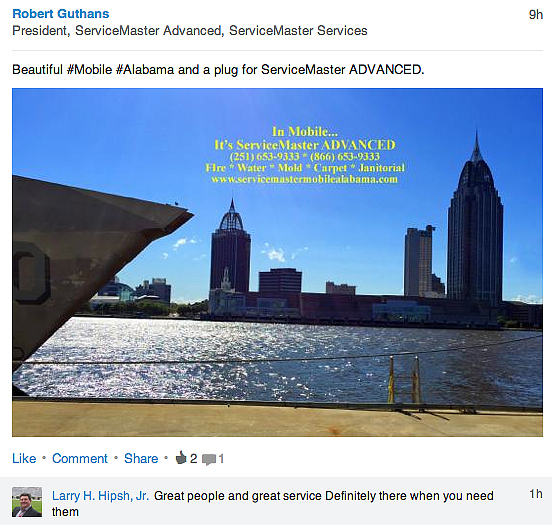
Task: Click the #Alabama hashtag
Action: 145,70
